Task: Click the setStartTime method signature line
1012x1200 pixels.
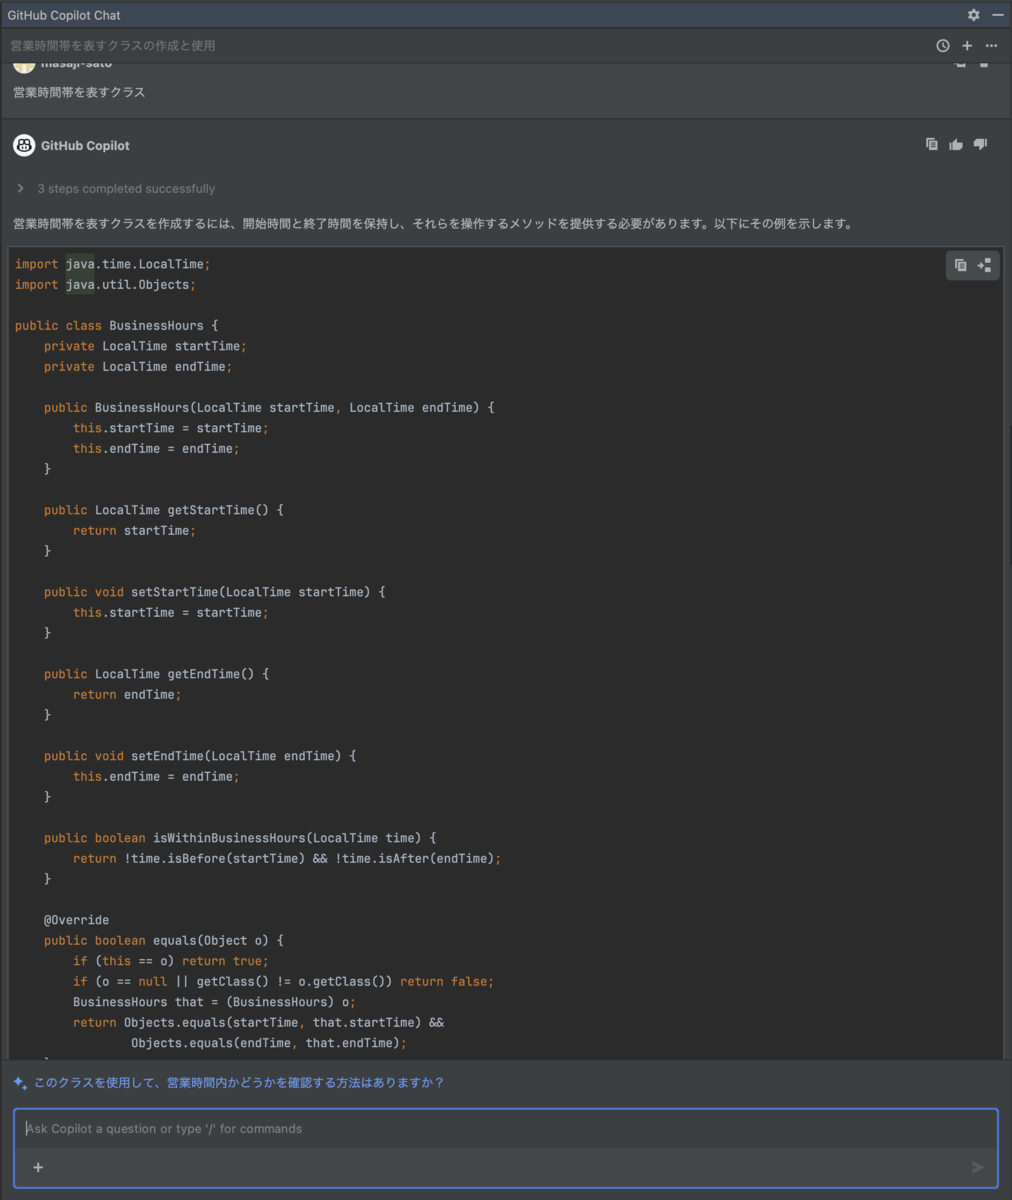Action: [215, 592]
